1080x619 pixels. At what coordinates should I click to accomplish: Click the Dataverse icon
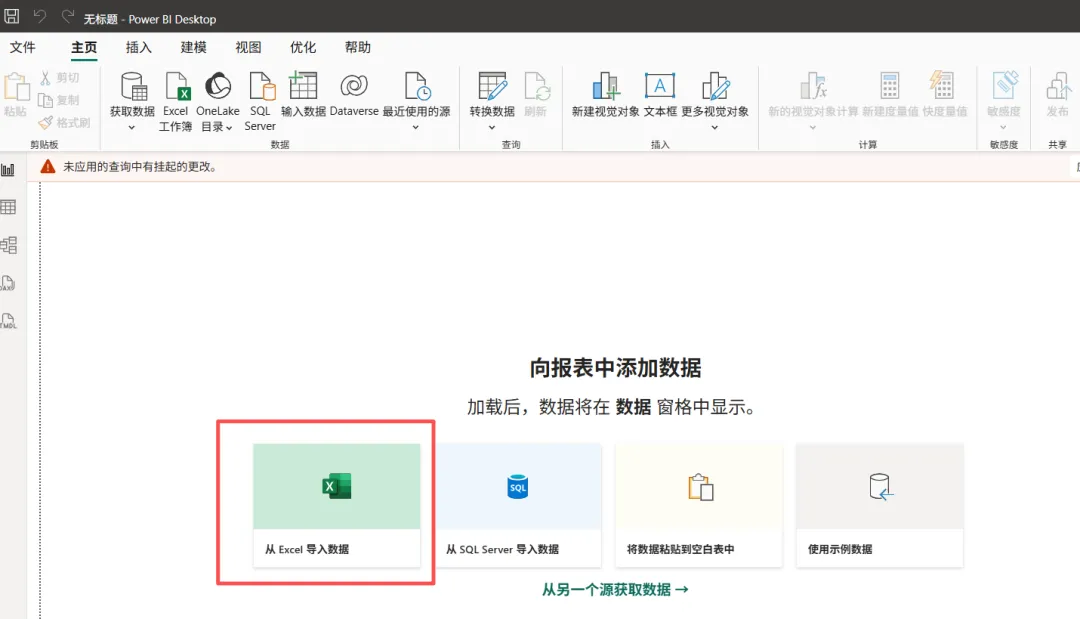[x=354, y=86]
